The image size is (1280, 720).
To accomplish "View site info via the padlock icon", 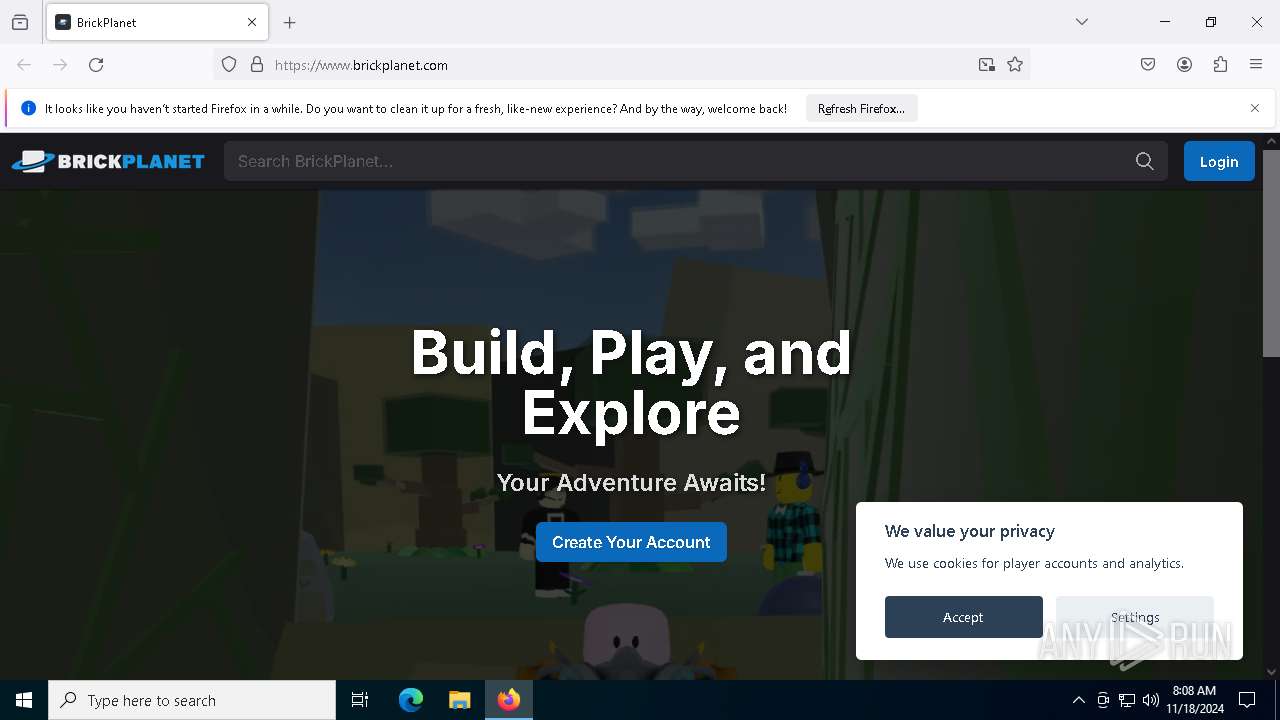I will pyautogui.click(x=257, y=65).
